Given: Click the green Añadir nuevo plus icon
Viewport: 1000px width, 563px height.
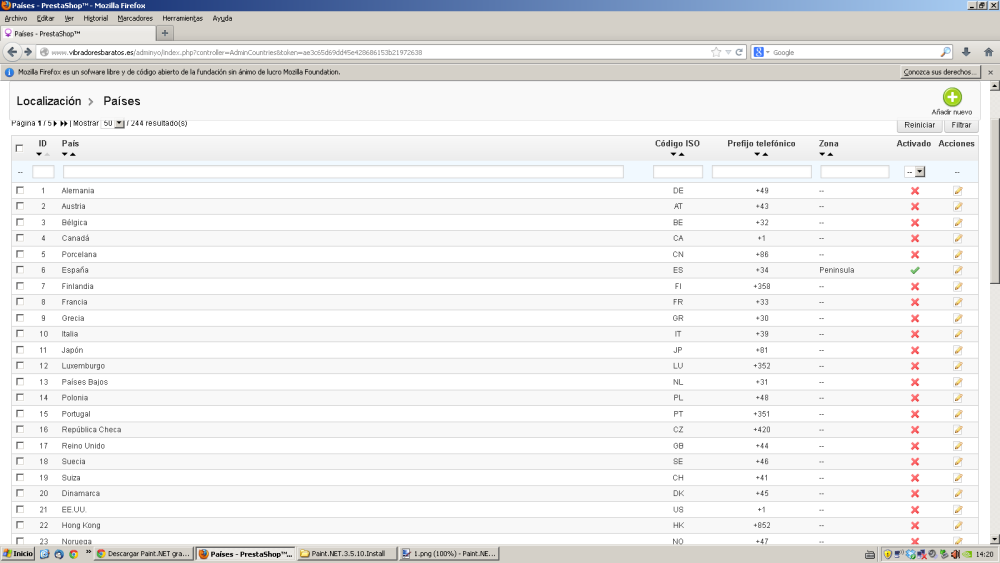Looking at the screenshot, I should 952,97.
